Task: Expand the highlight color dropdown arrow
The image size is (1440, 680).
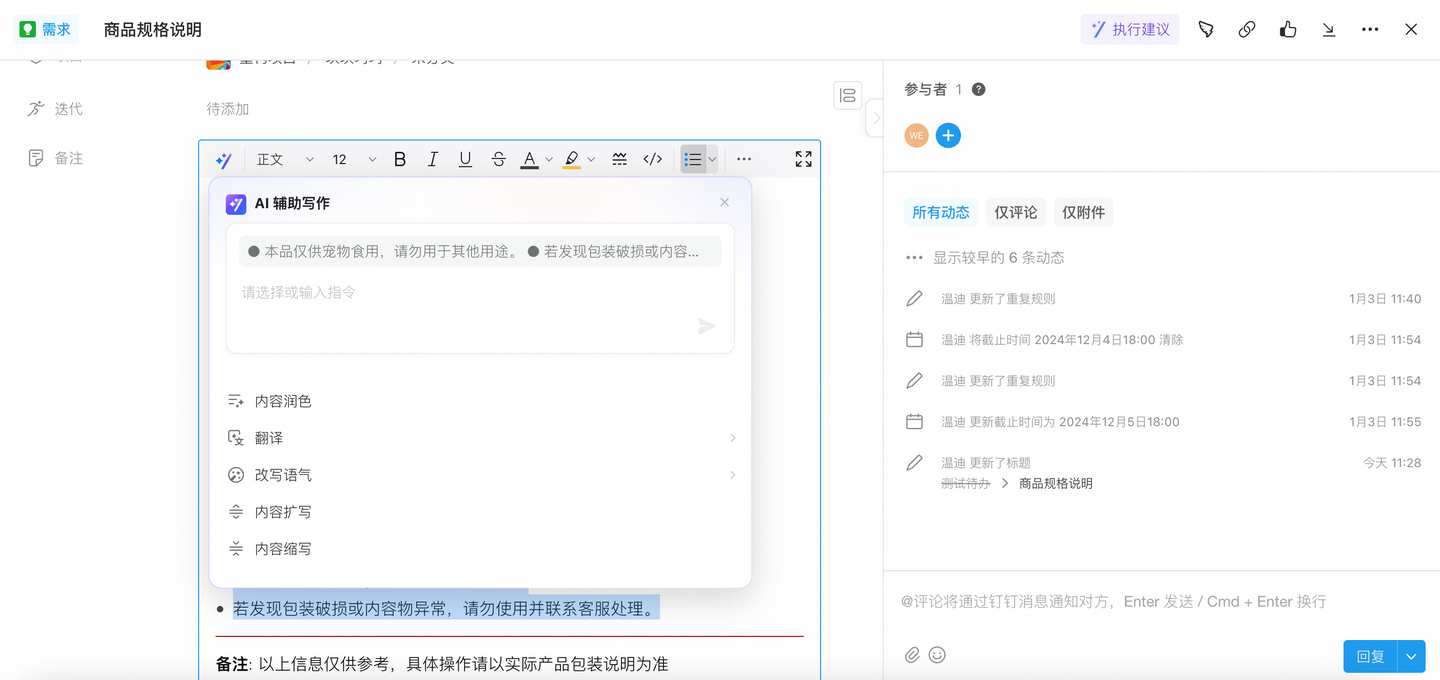Action: tap(591, 160)
